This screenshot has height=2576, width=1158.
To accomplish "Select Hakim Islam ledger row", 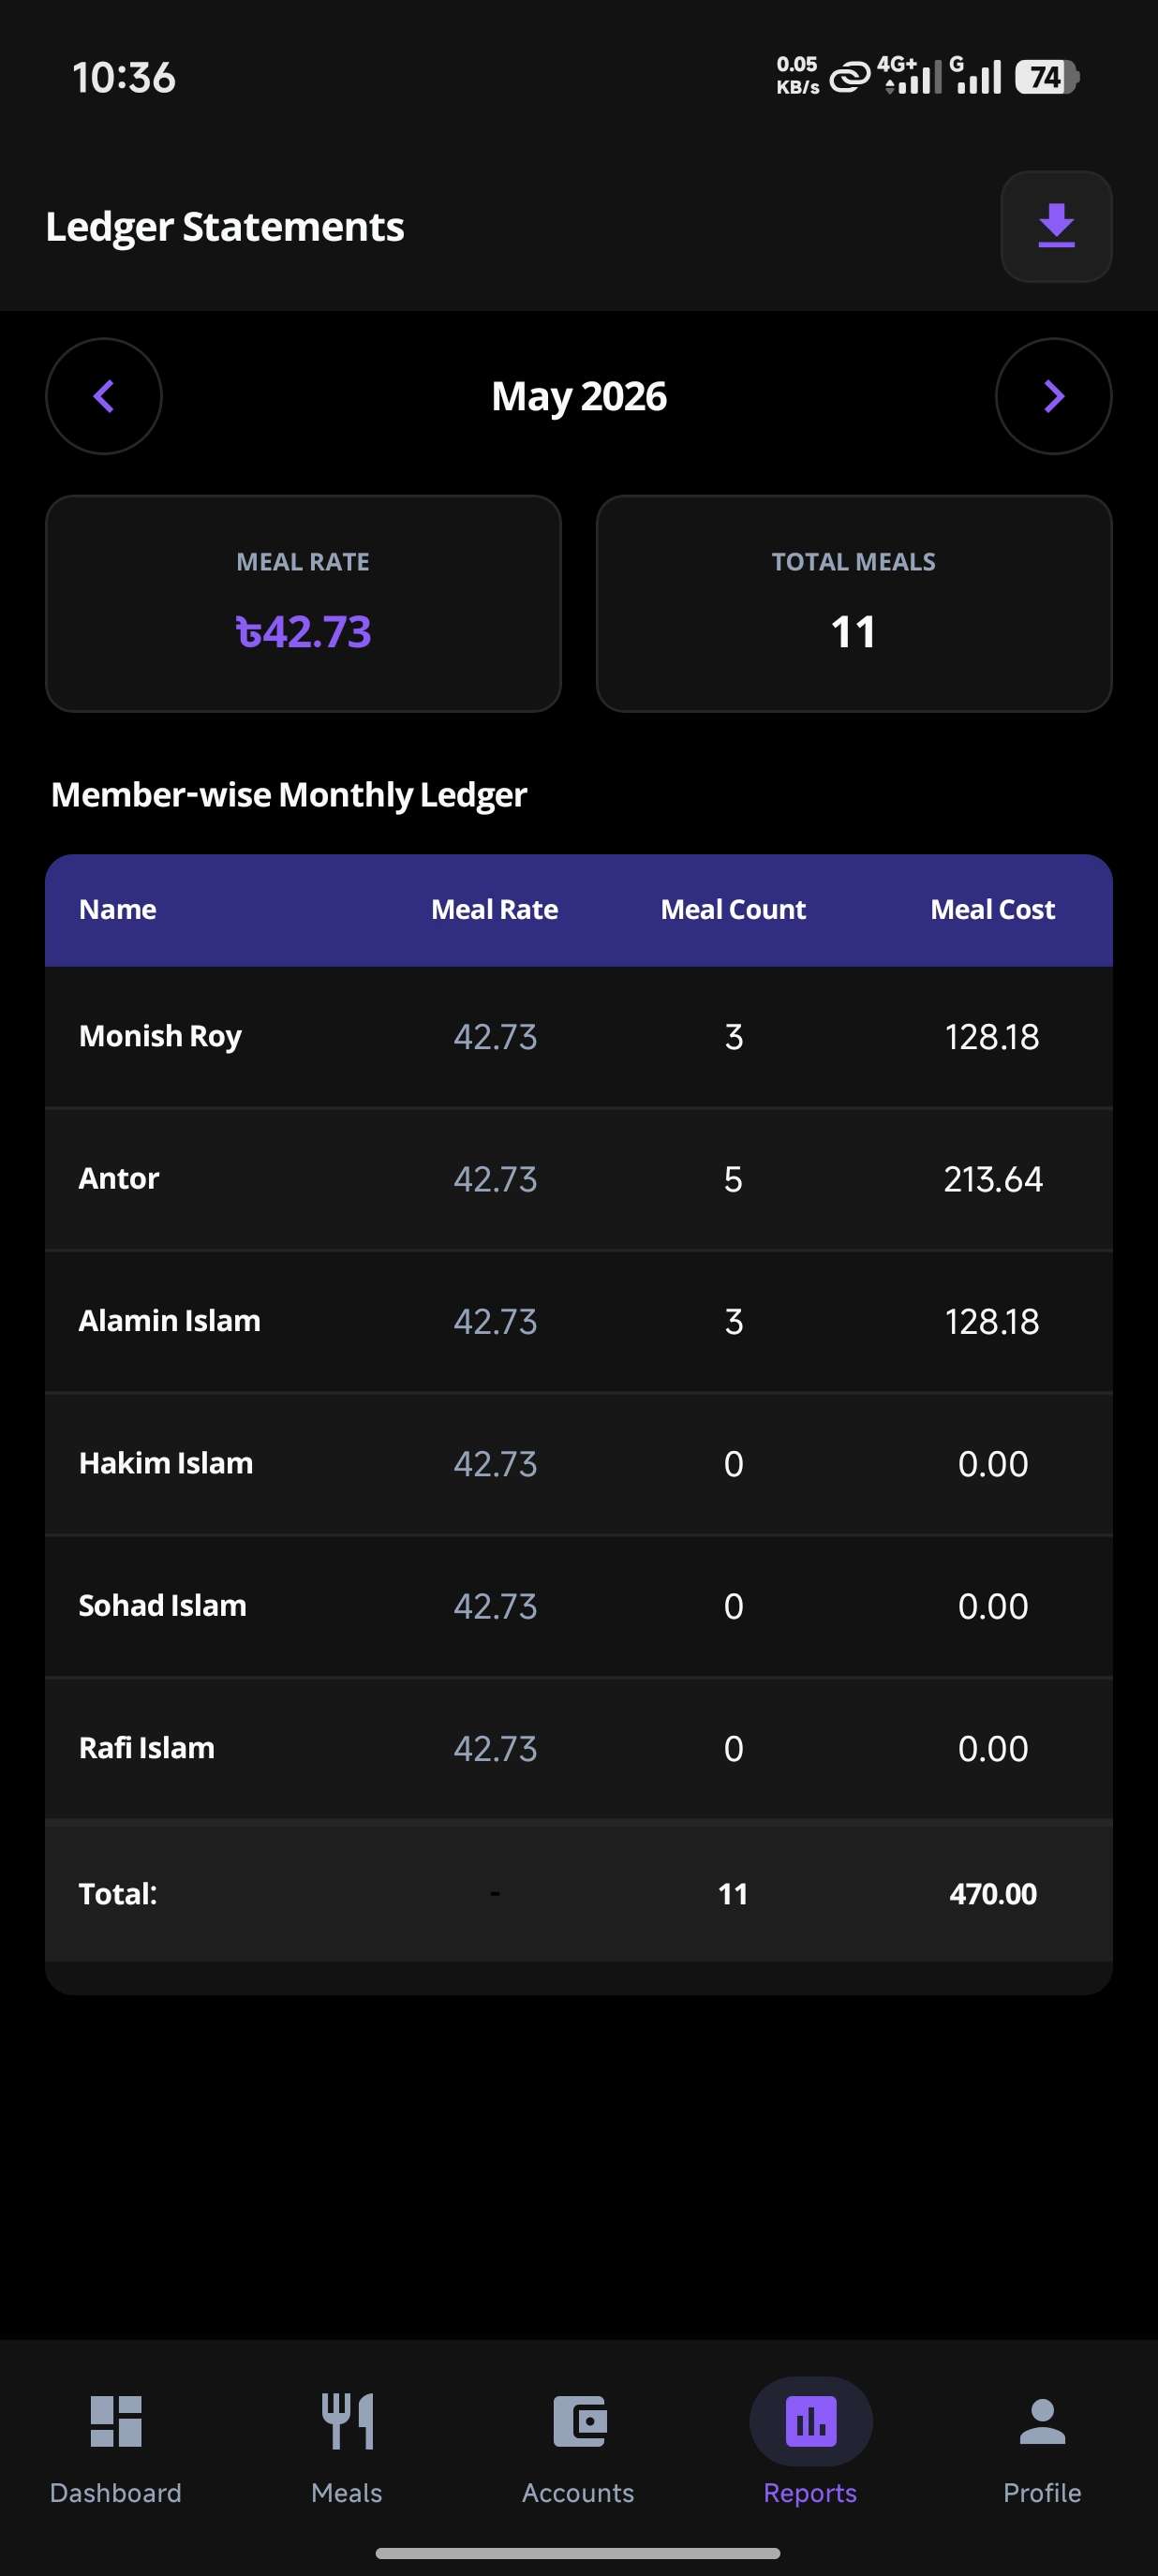I will (579, 1464).
